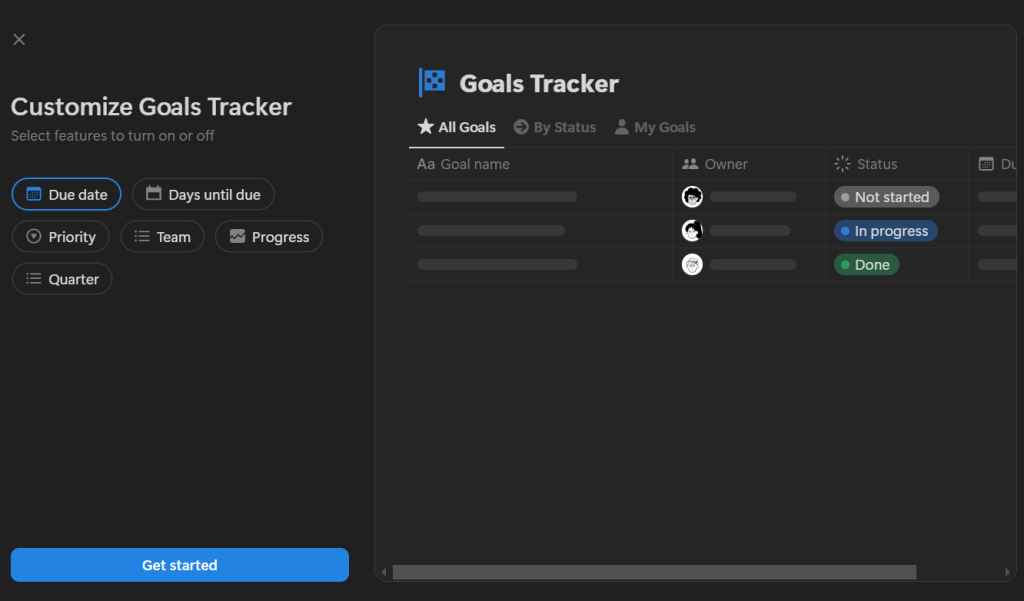Click the horizontal scrollbar right arrow

pos(1007,572)
